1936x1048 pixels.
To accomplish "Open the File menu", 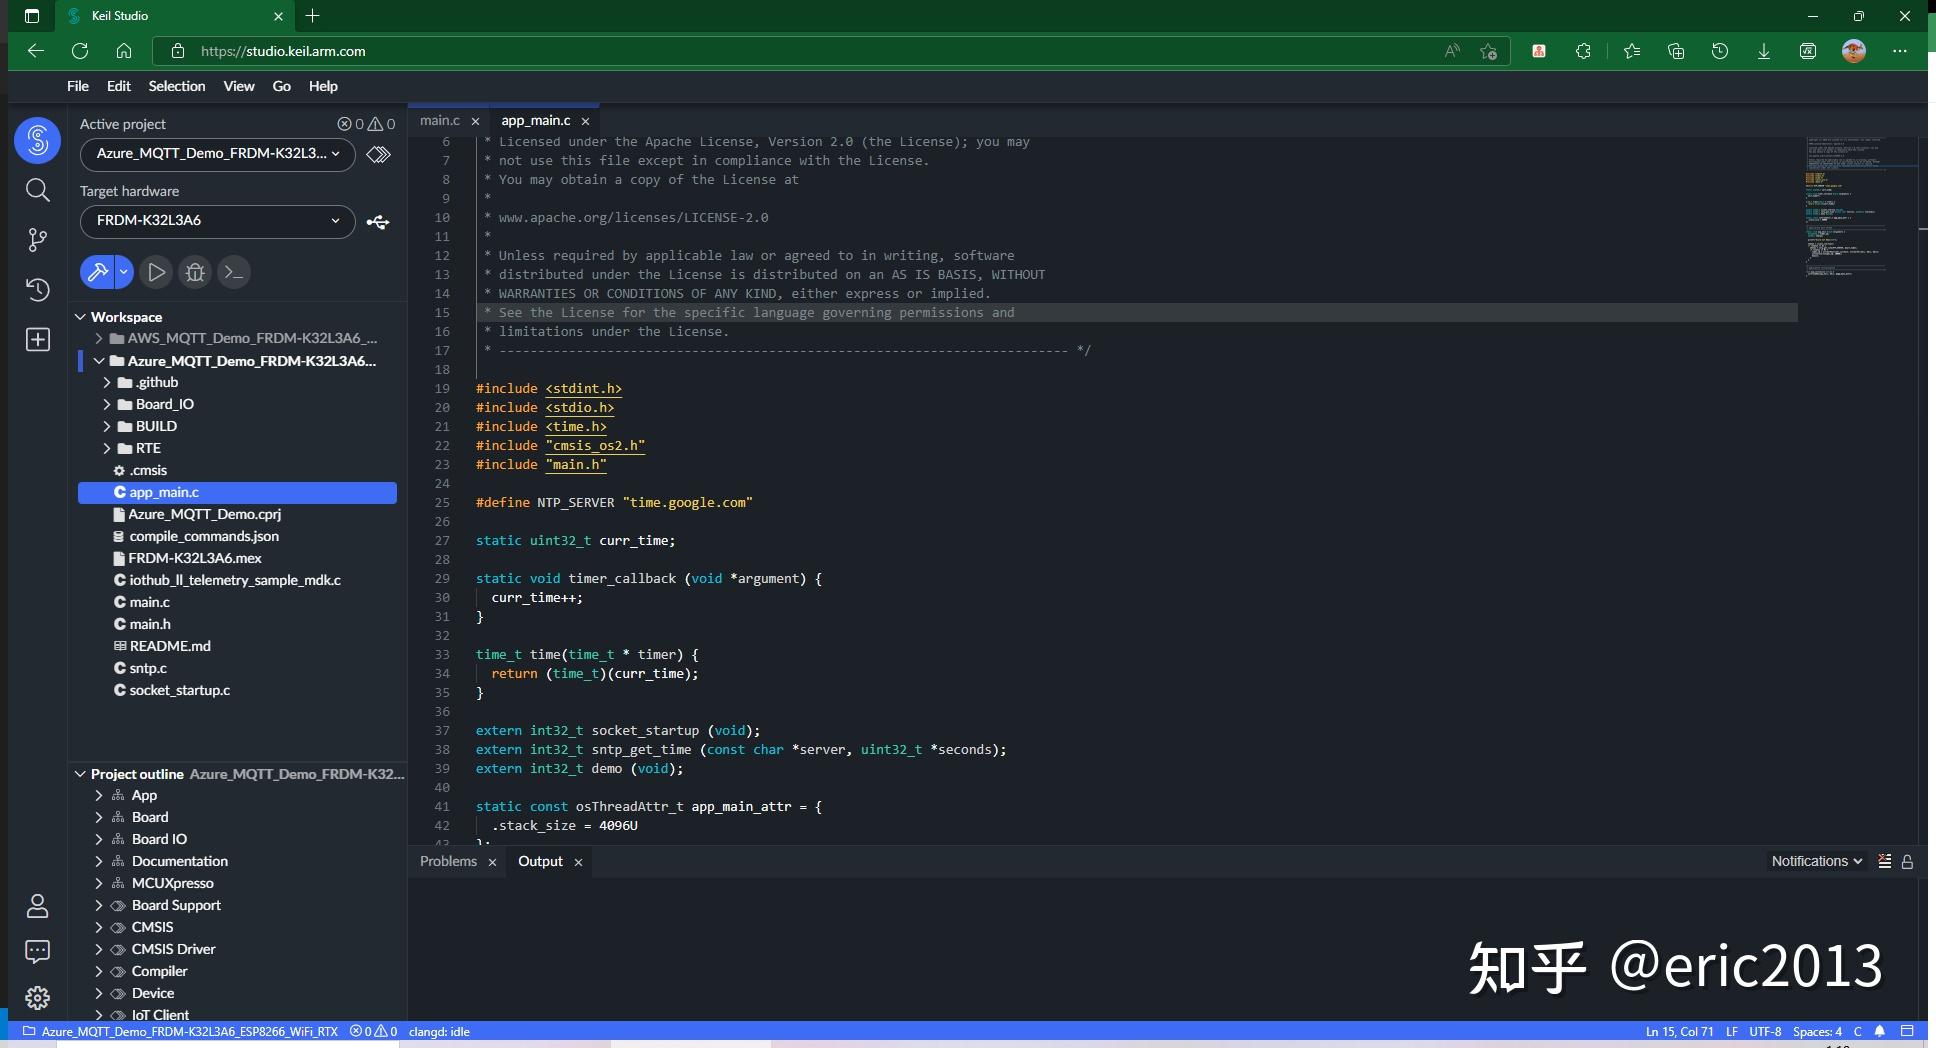I will click(x=78, y=86).
